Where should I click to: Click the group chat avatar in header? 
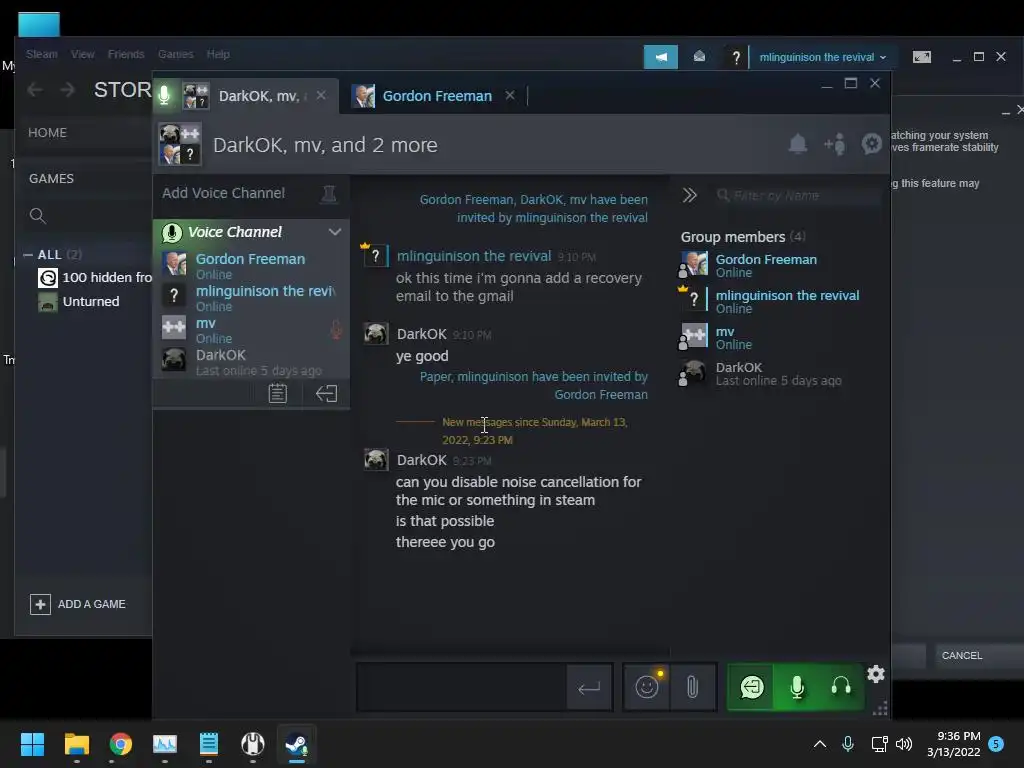click(x=180, y=144)
